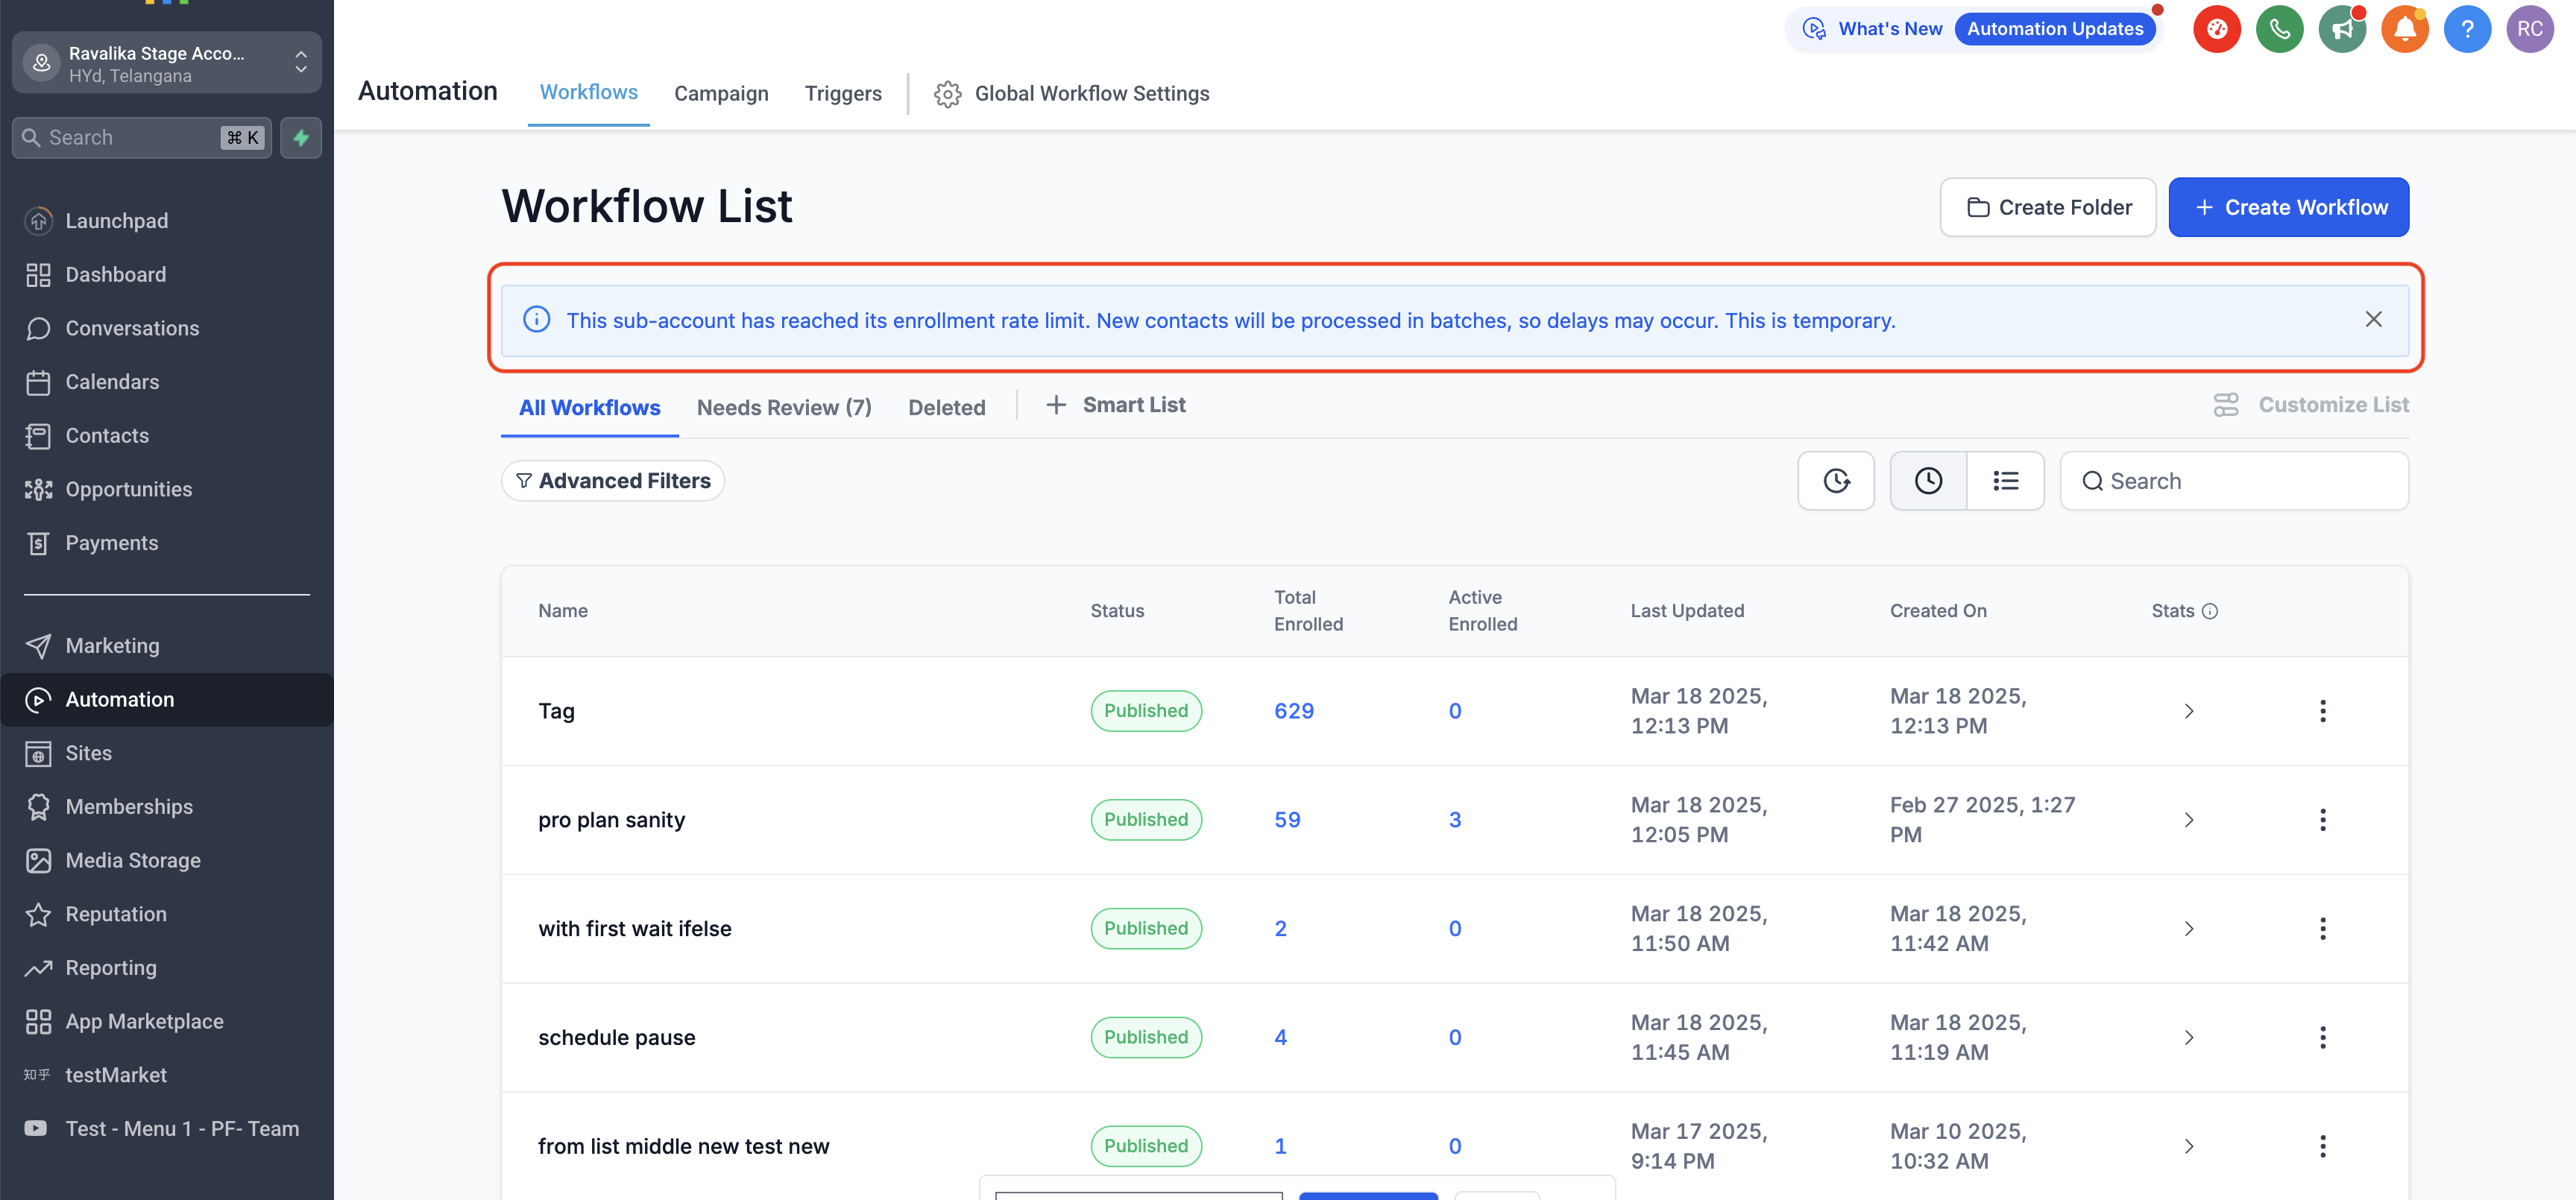Viewport: 2576px width, 1200px height.
Task: Click the green phone dialer icon
Action: coord(2279,29)
